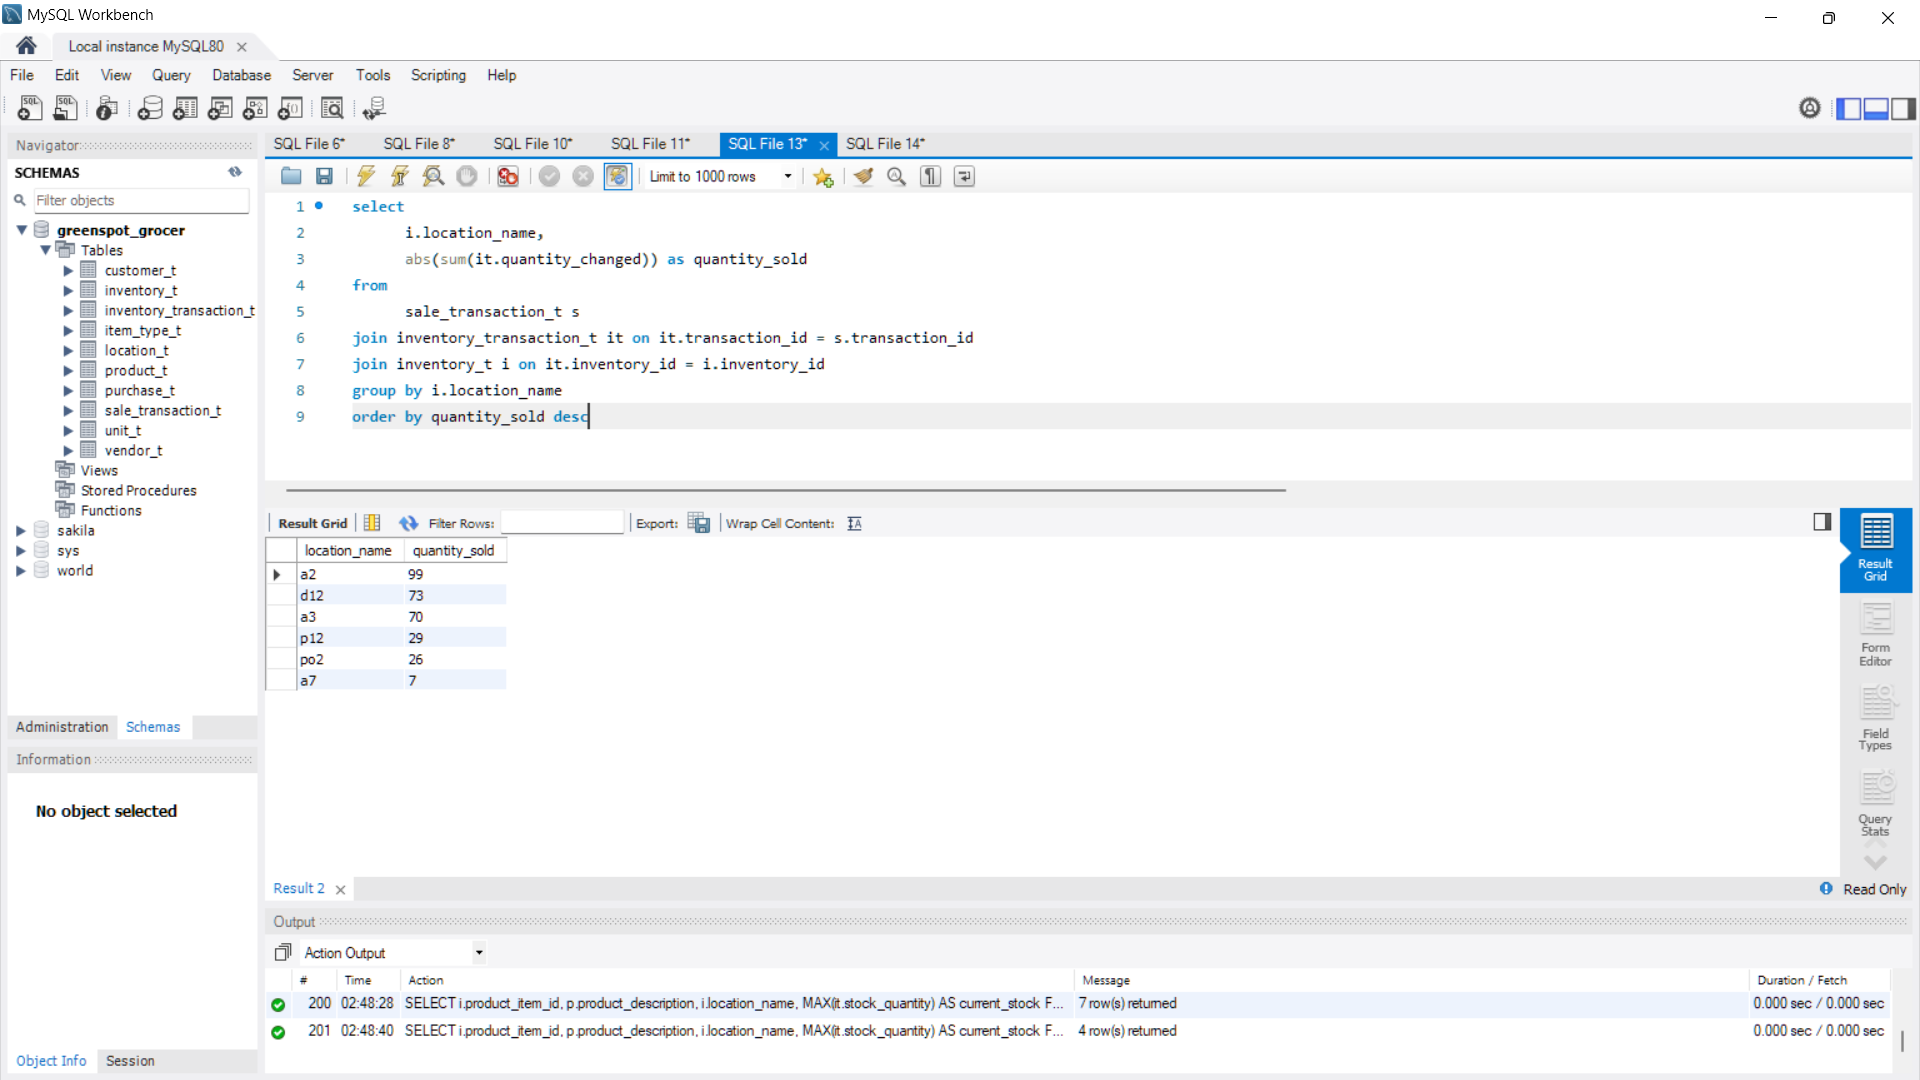1920x1080 pixels.
Task: Open the Scripting menu
Action: [438, 75]
